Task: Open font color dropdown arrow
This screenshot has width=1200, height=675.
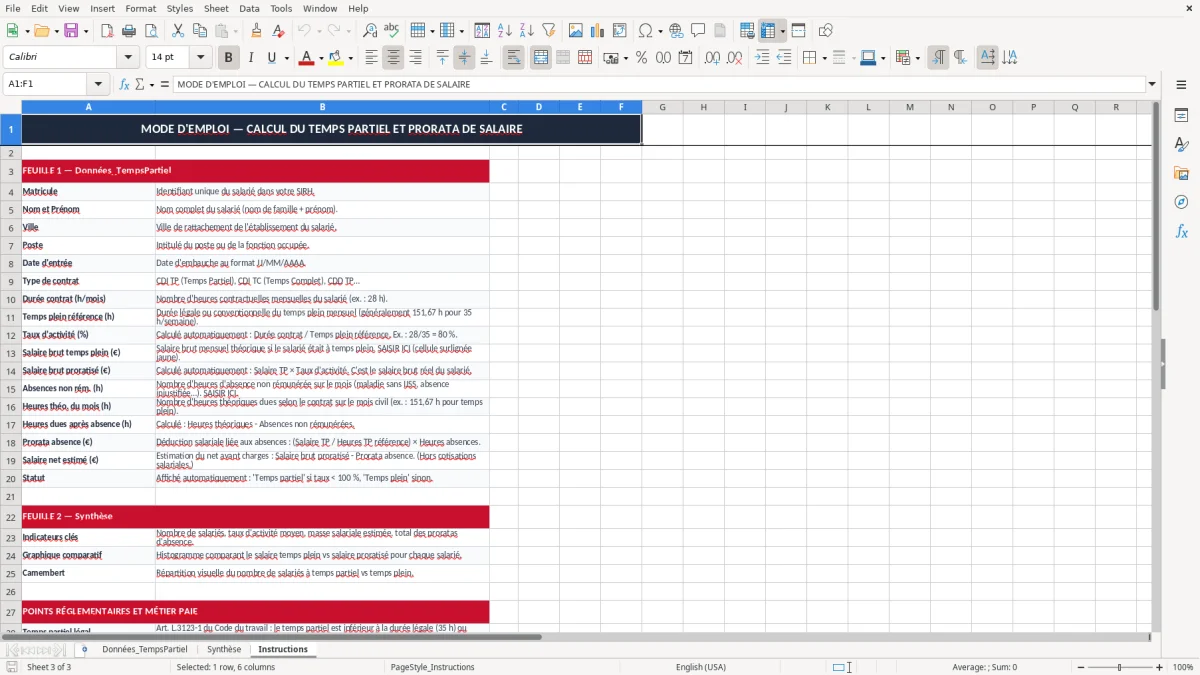Action: coord(320,57)
